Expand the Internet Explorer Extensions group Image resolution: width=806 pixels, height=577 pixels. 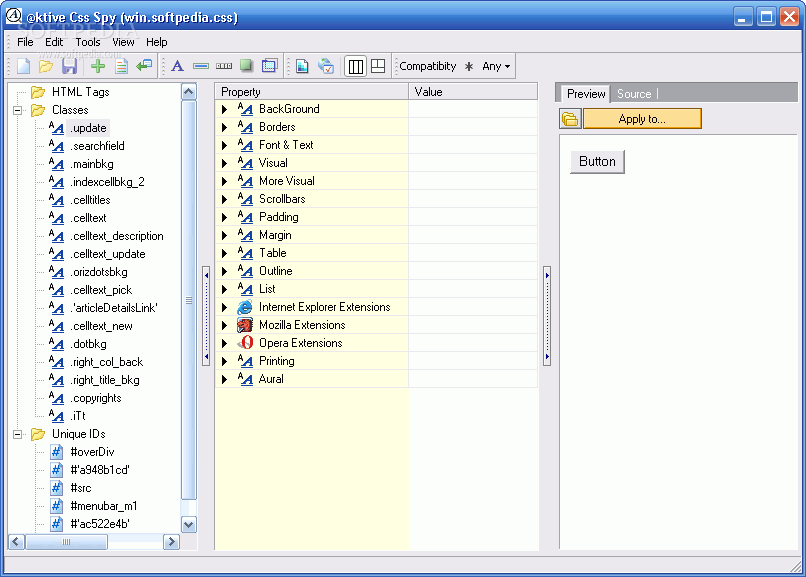coord(225,307)
